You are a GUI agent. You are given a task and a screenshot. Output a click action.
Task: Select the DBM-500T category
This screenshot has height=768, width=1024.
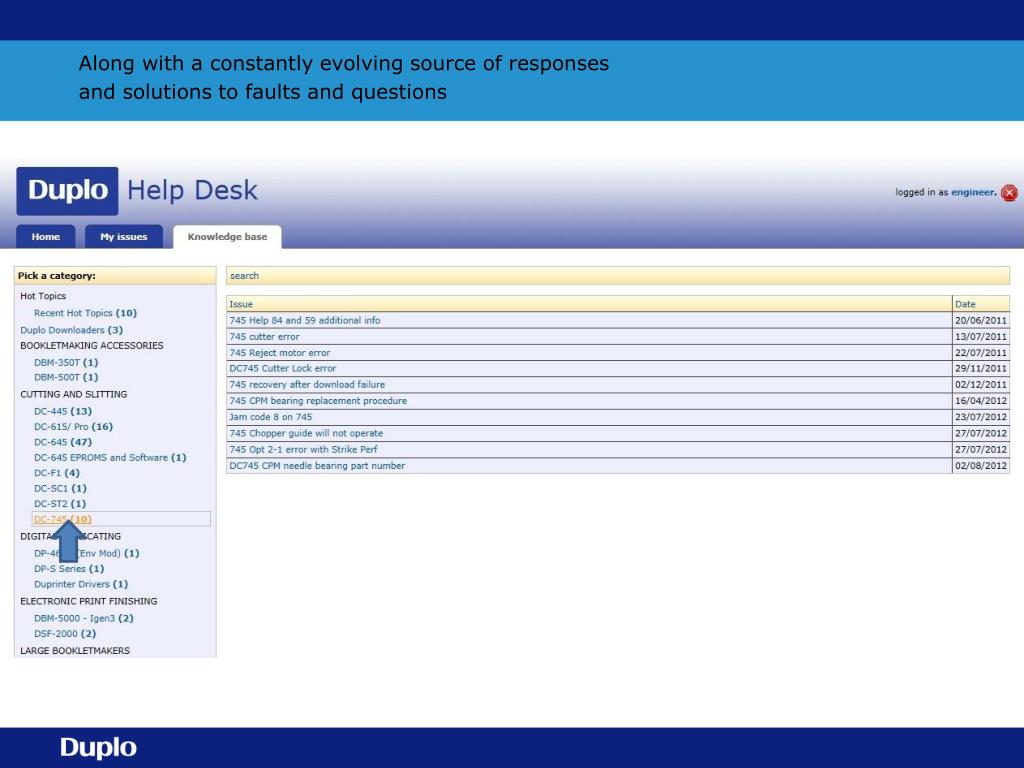[66, 377]
